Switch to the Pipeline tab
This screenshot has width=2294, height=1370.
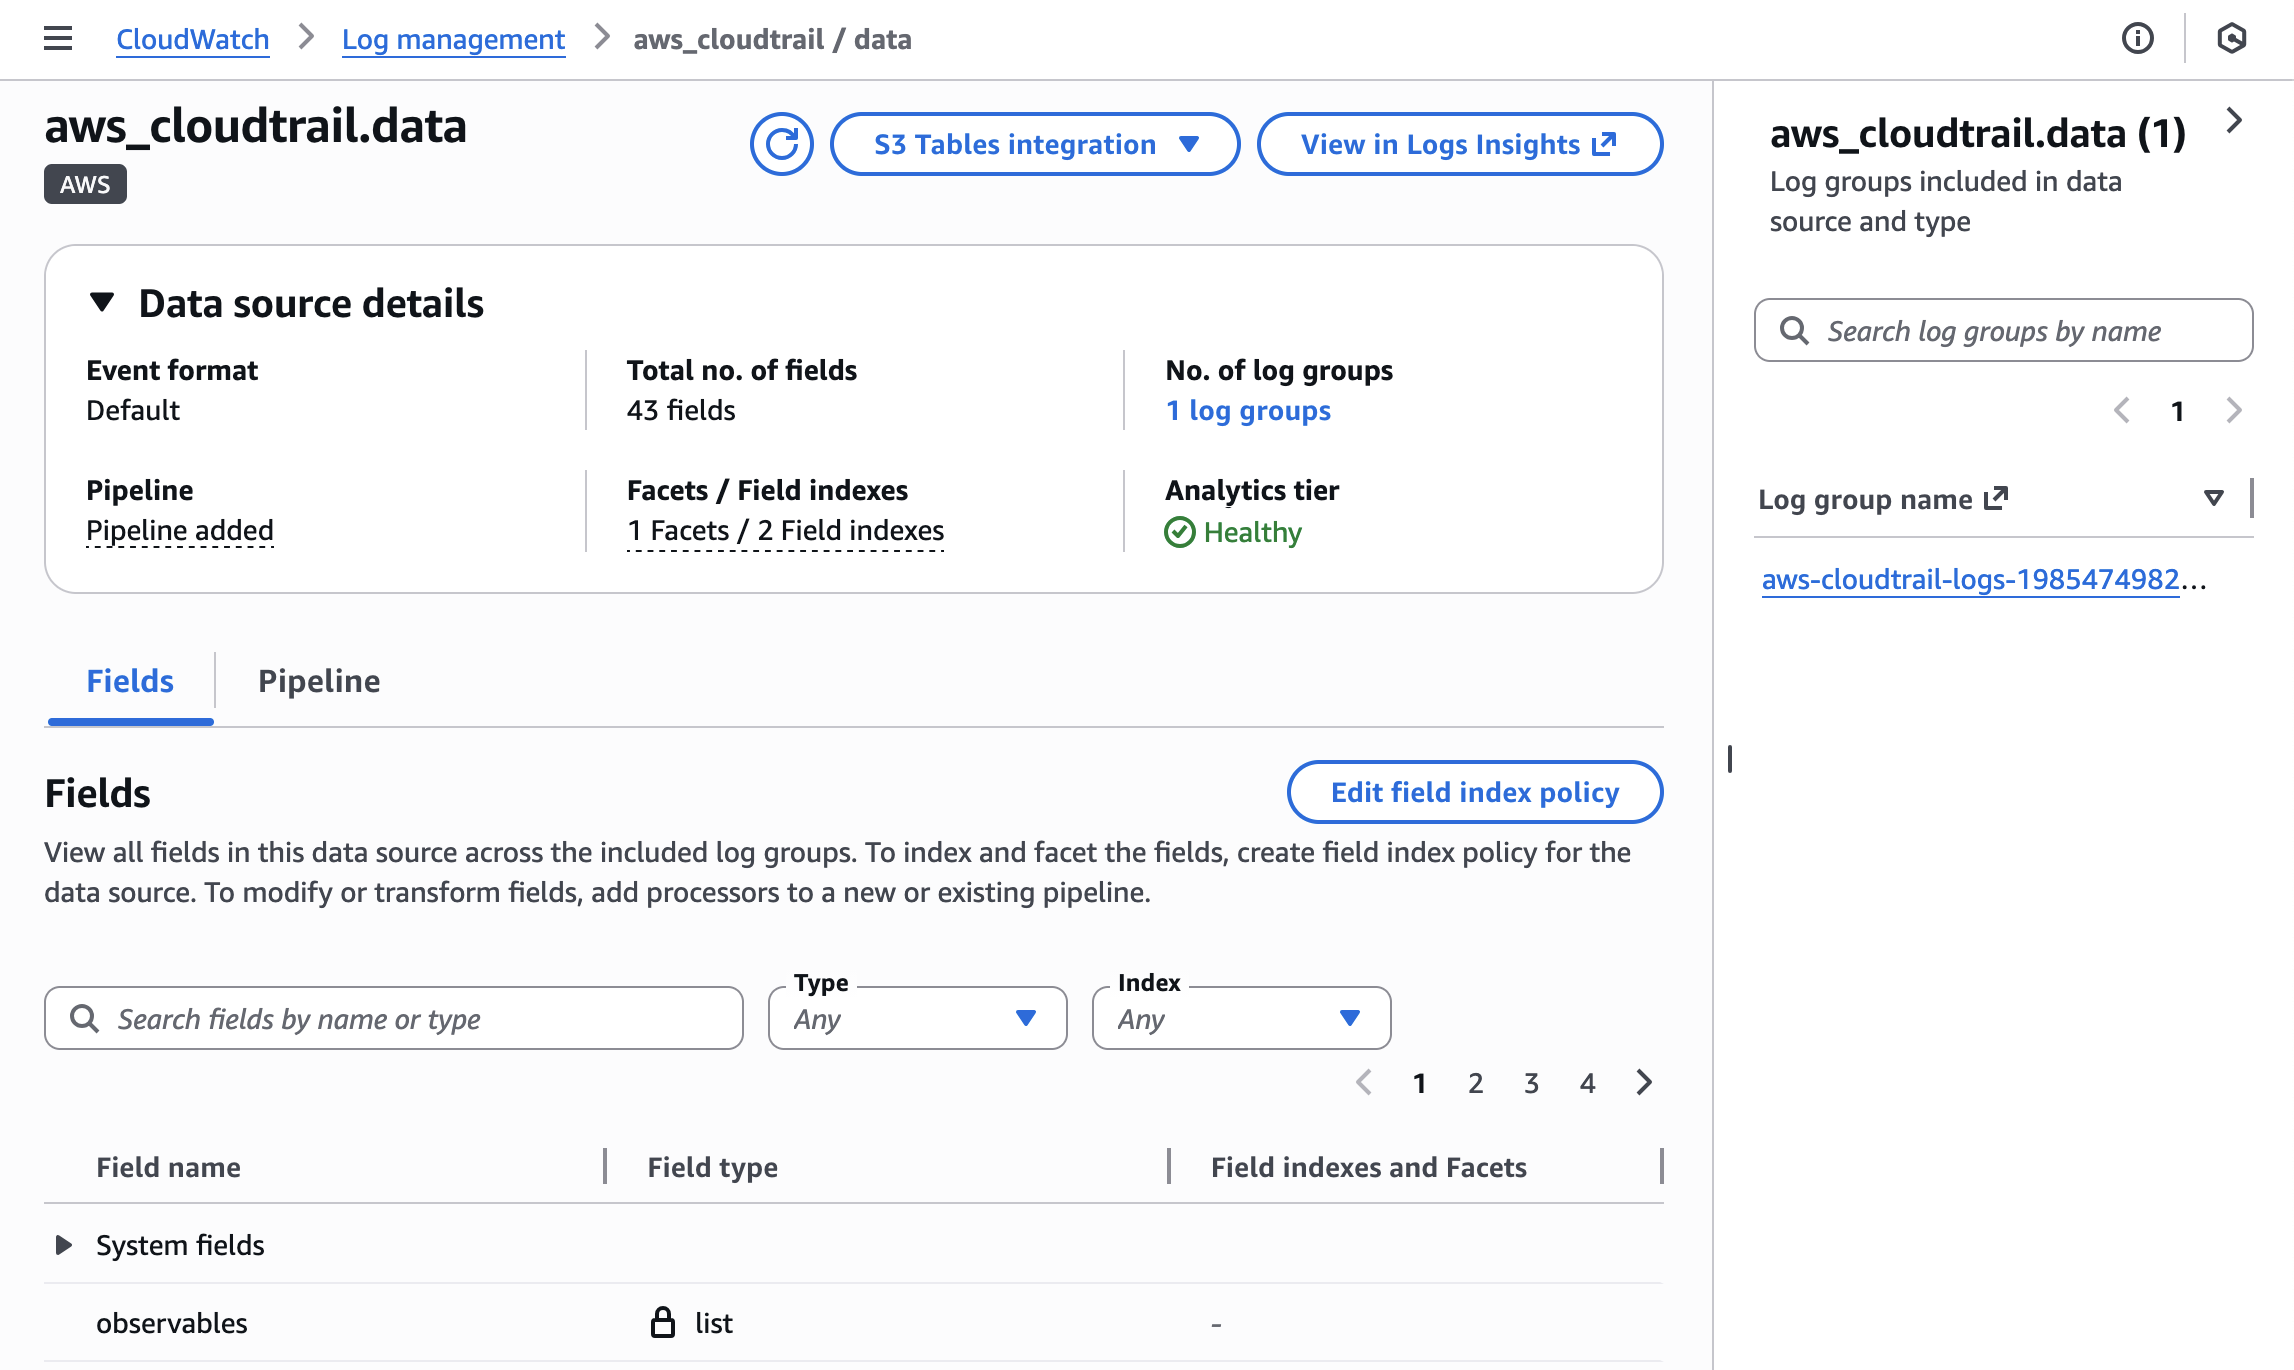(x=319, y=681)
